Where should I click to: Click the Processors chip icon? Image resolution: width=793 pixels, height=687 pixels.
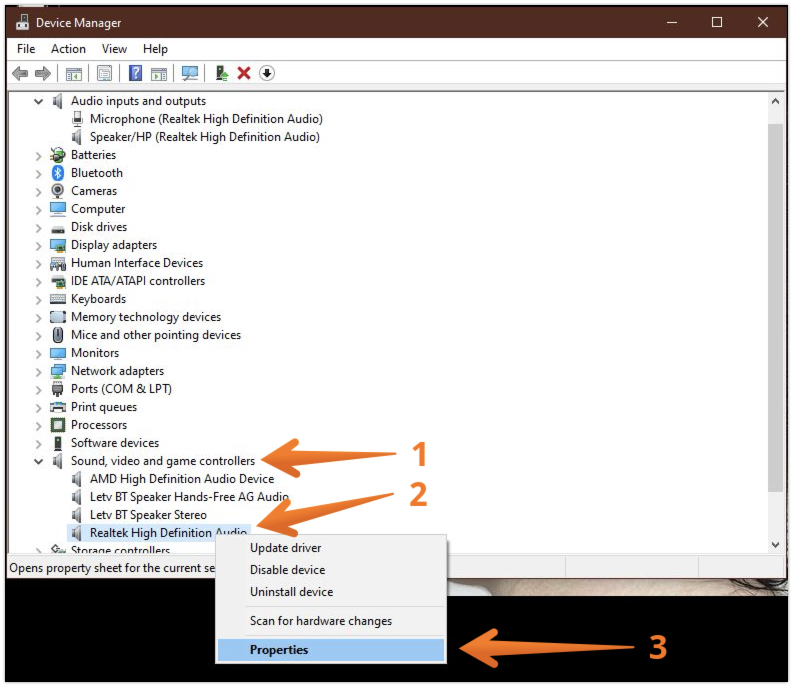tap(58, 425)
